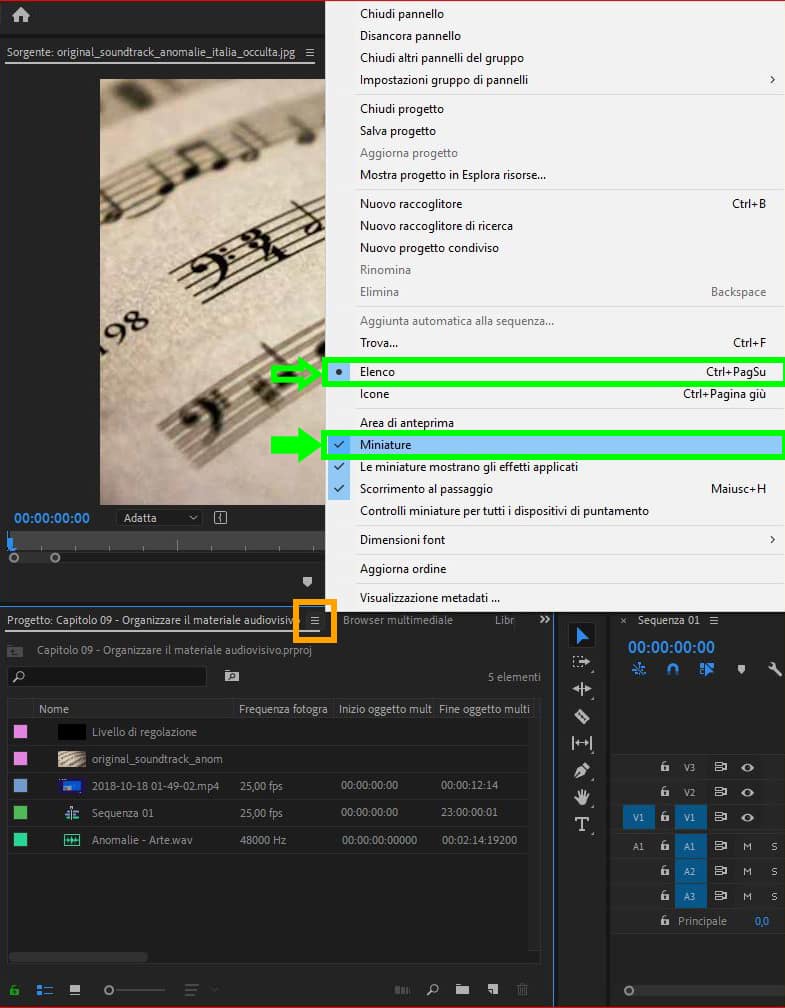Click the timeline snap magnet icon
The width and height of the screenshot is (785, 1008).
click(x=672, y=669)
